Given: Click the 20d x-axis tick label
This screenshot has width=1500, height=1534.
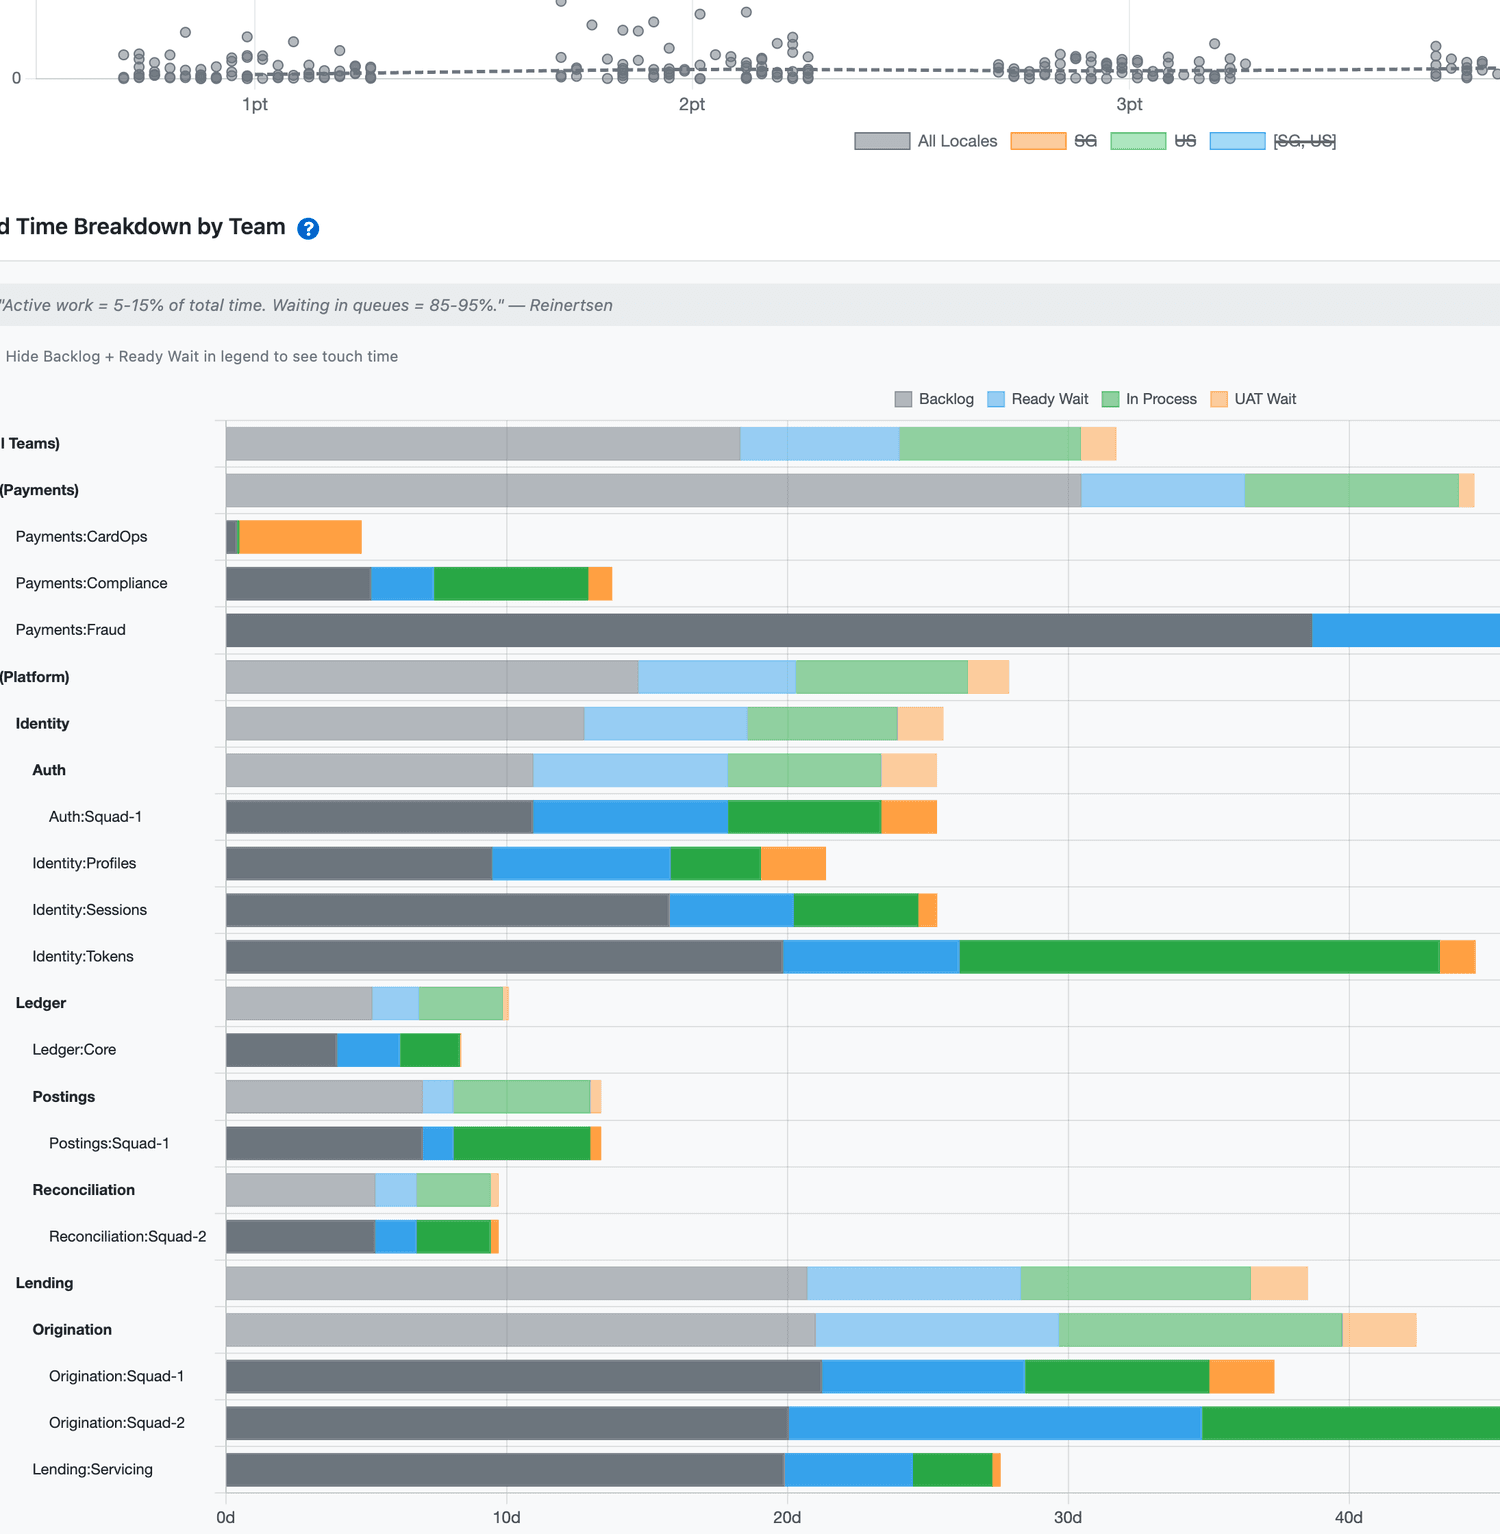Looking at the screenshot, I should 787,1517.
